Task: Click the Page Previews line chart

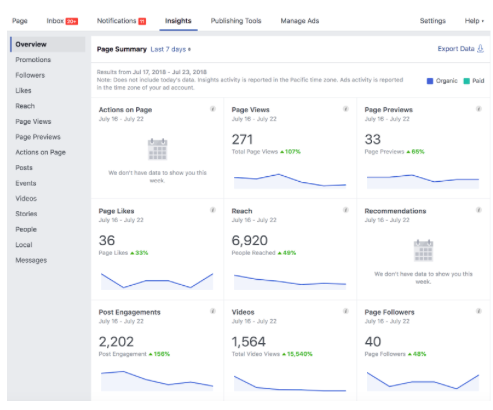Action: pyautogui.click(x=423, y=181)
